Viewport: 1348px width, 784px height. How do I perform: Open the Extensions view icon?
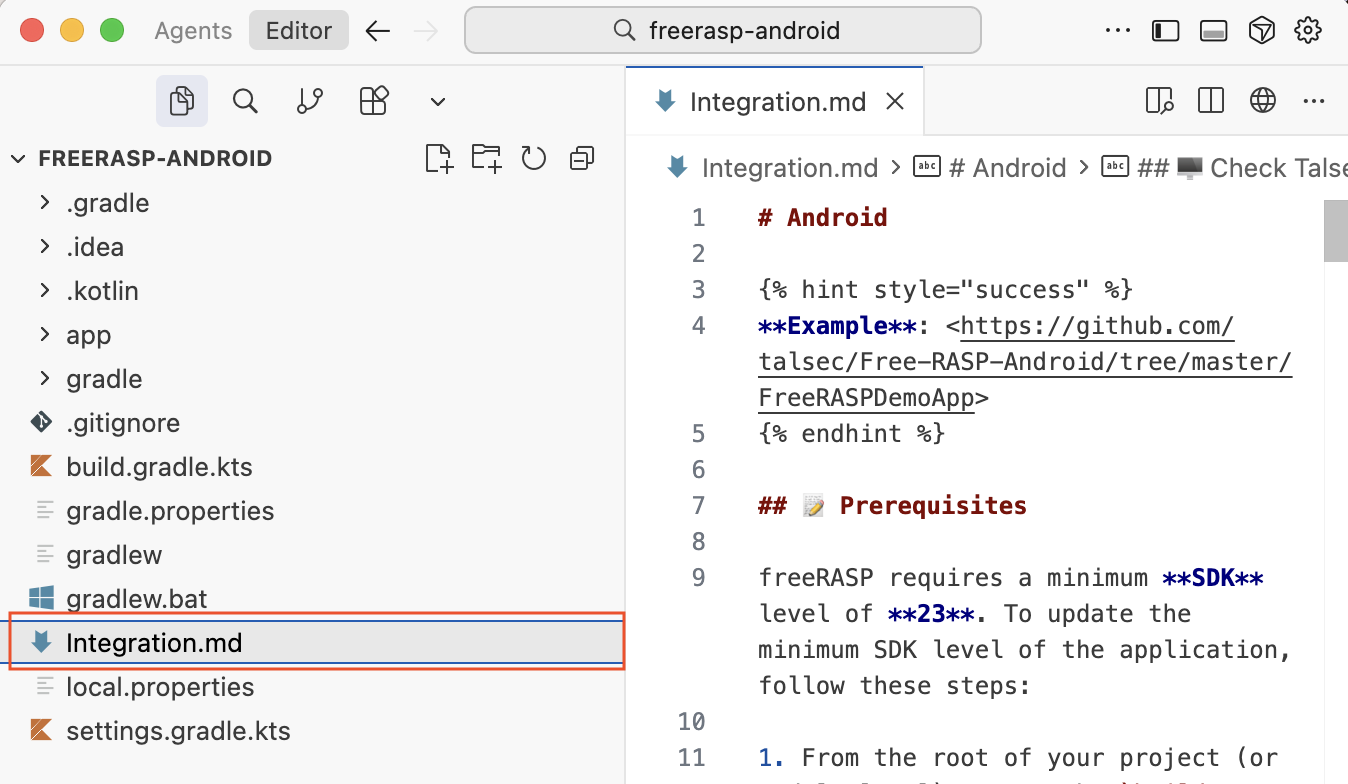point(374,101)
